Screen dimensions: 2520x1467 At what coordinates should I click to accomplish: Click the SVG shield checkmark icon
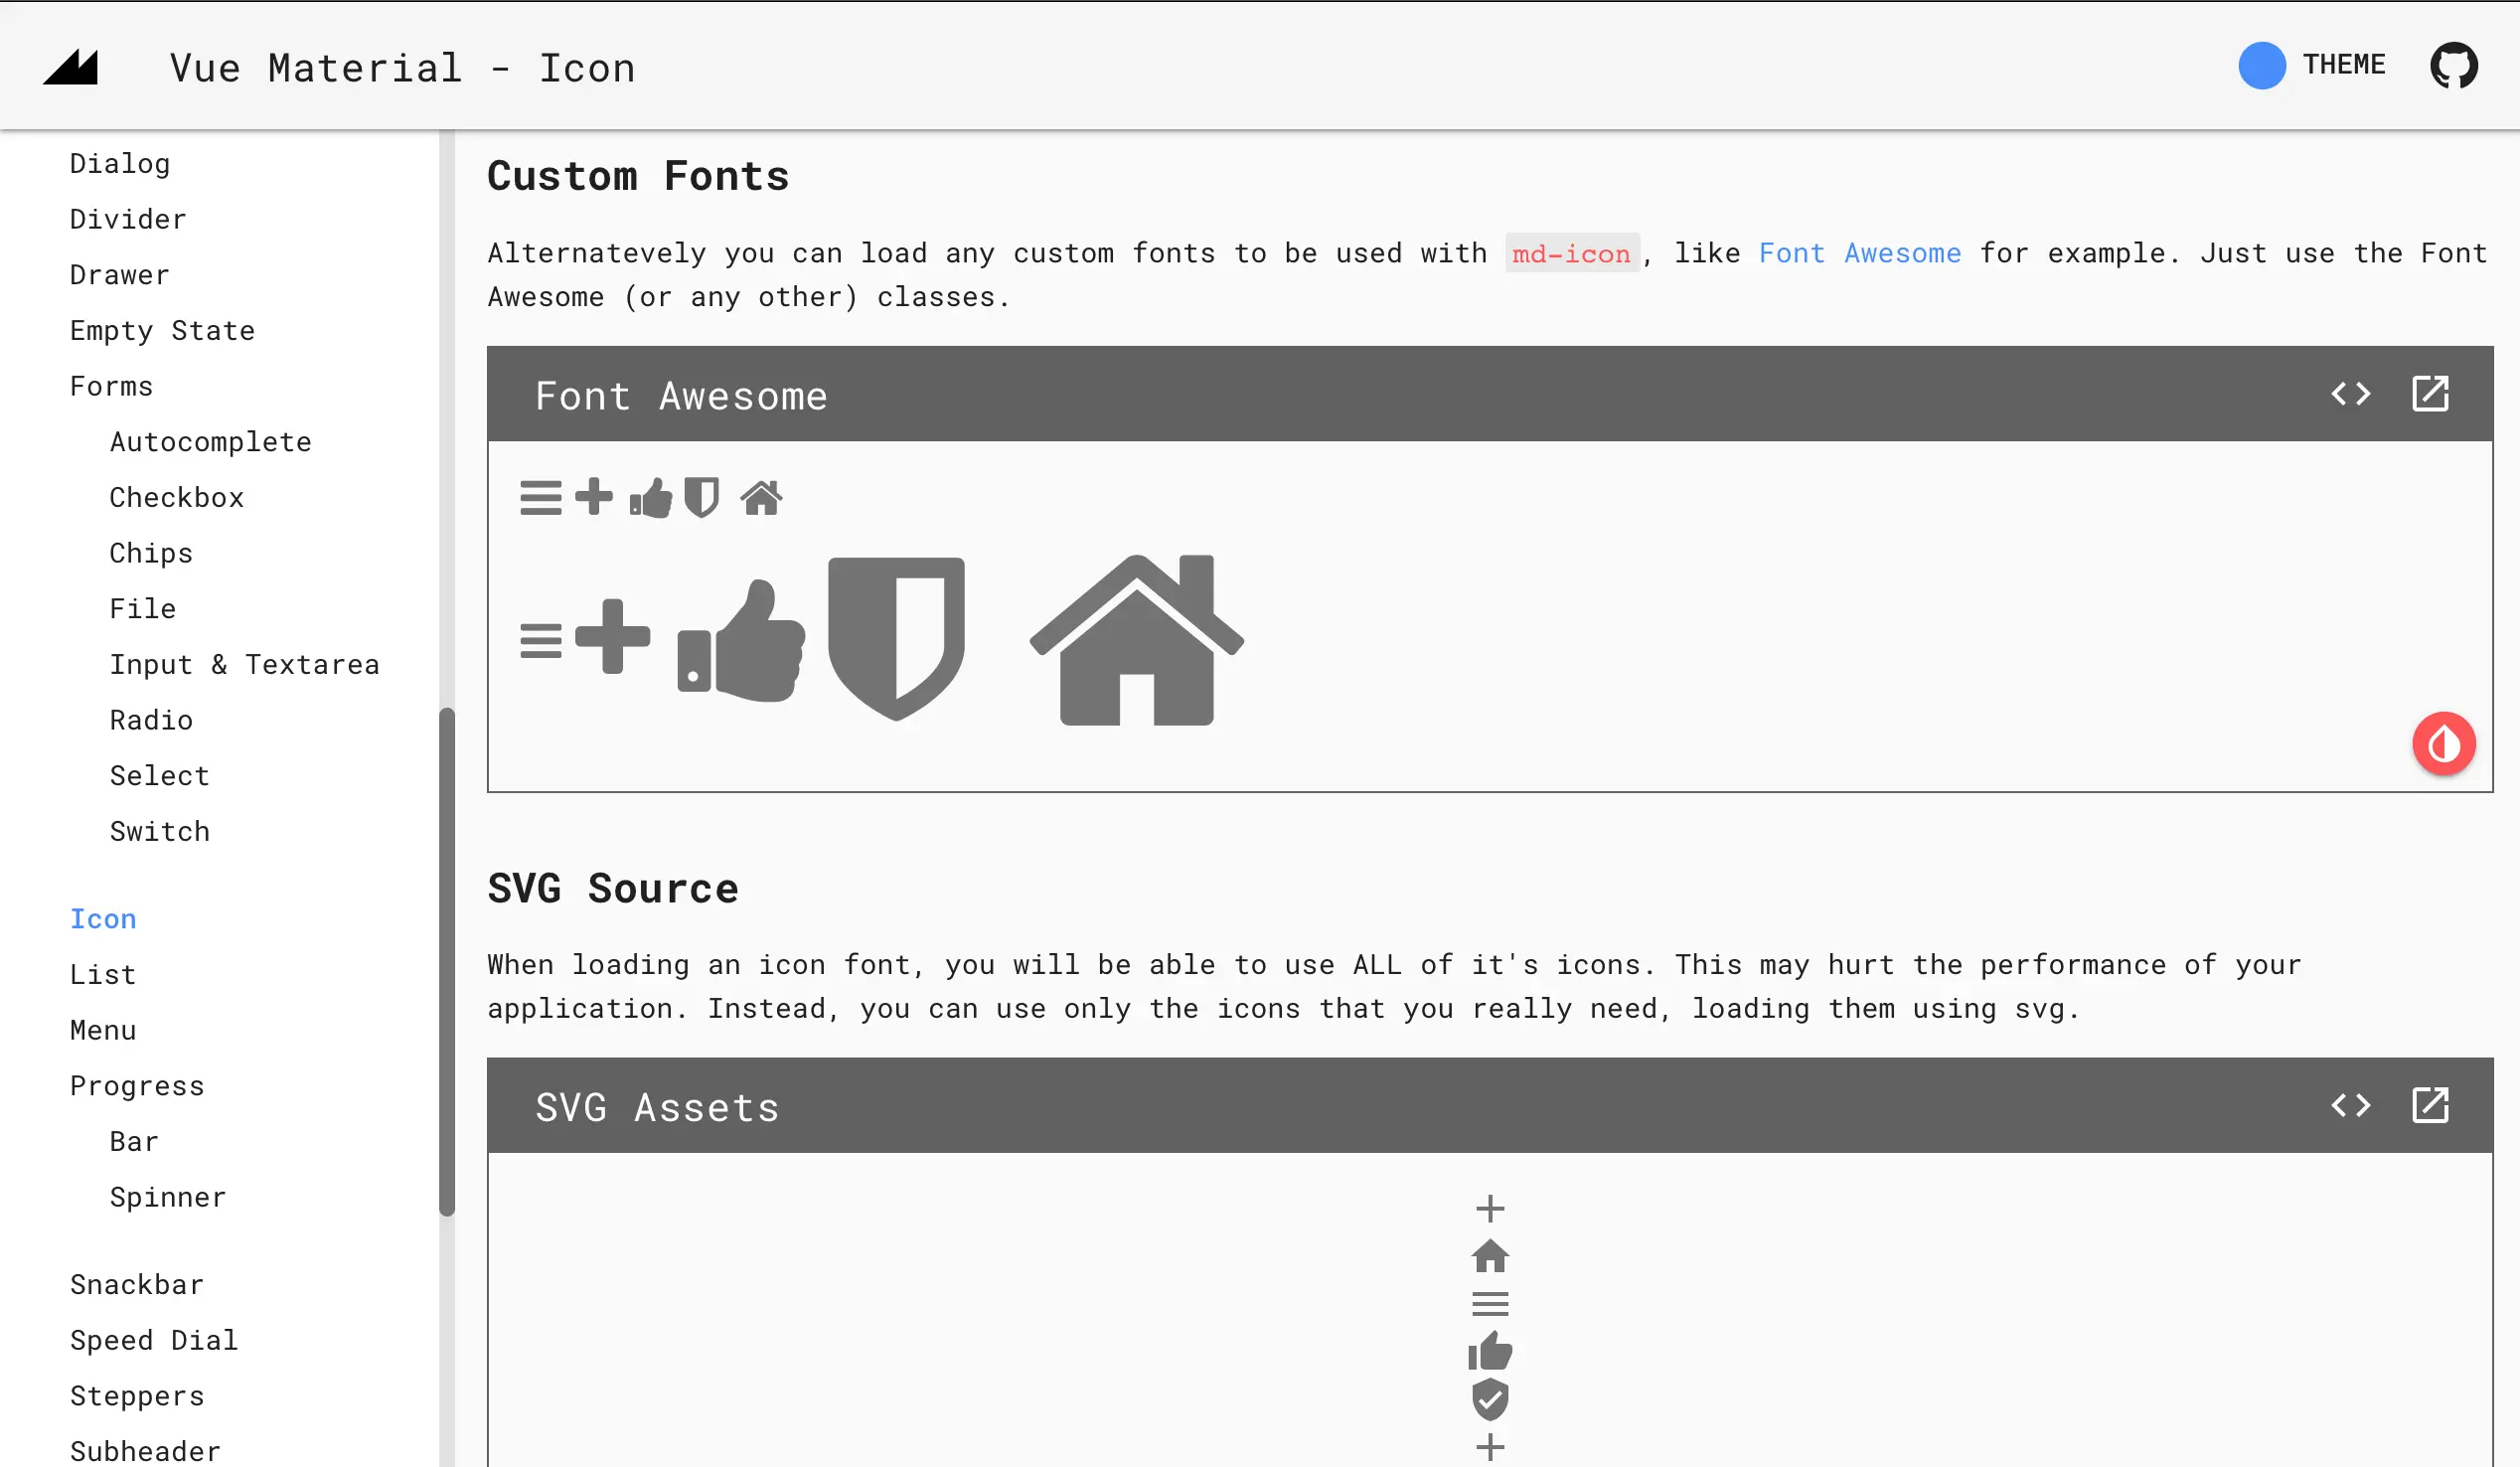[1489, 1399]
